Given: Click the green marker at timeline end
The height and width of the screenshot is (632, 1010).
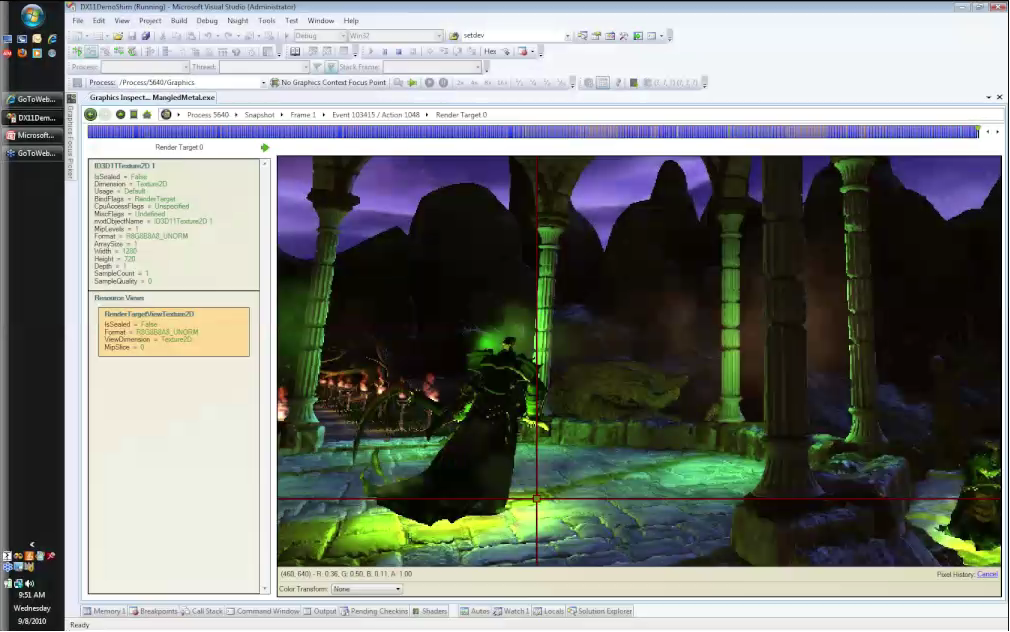Looking at the screenshot, I should click(x=978, y=128).
